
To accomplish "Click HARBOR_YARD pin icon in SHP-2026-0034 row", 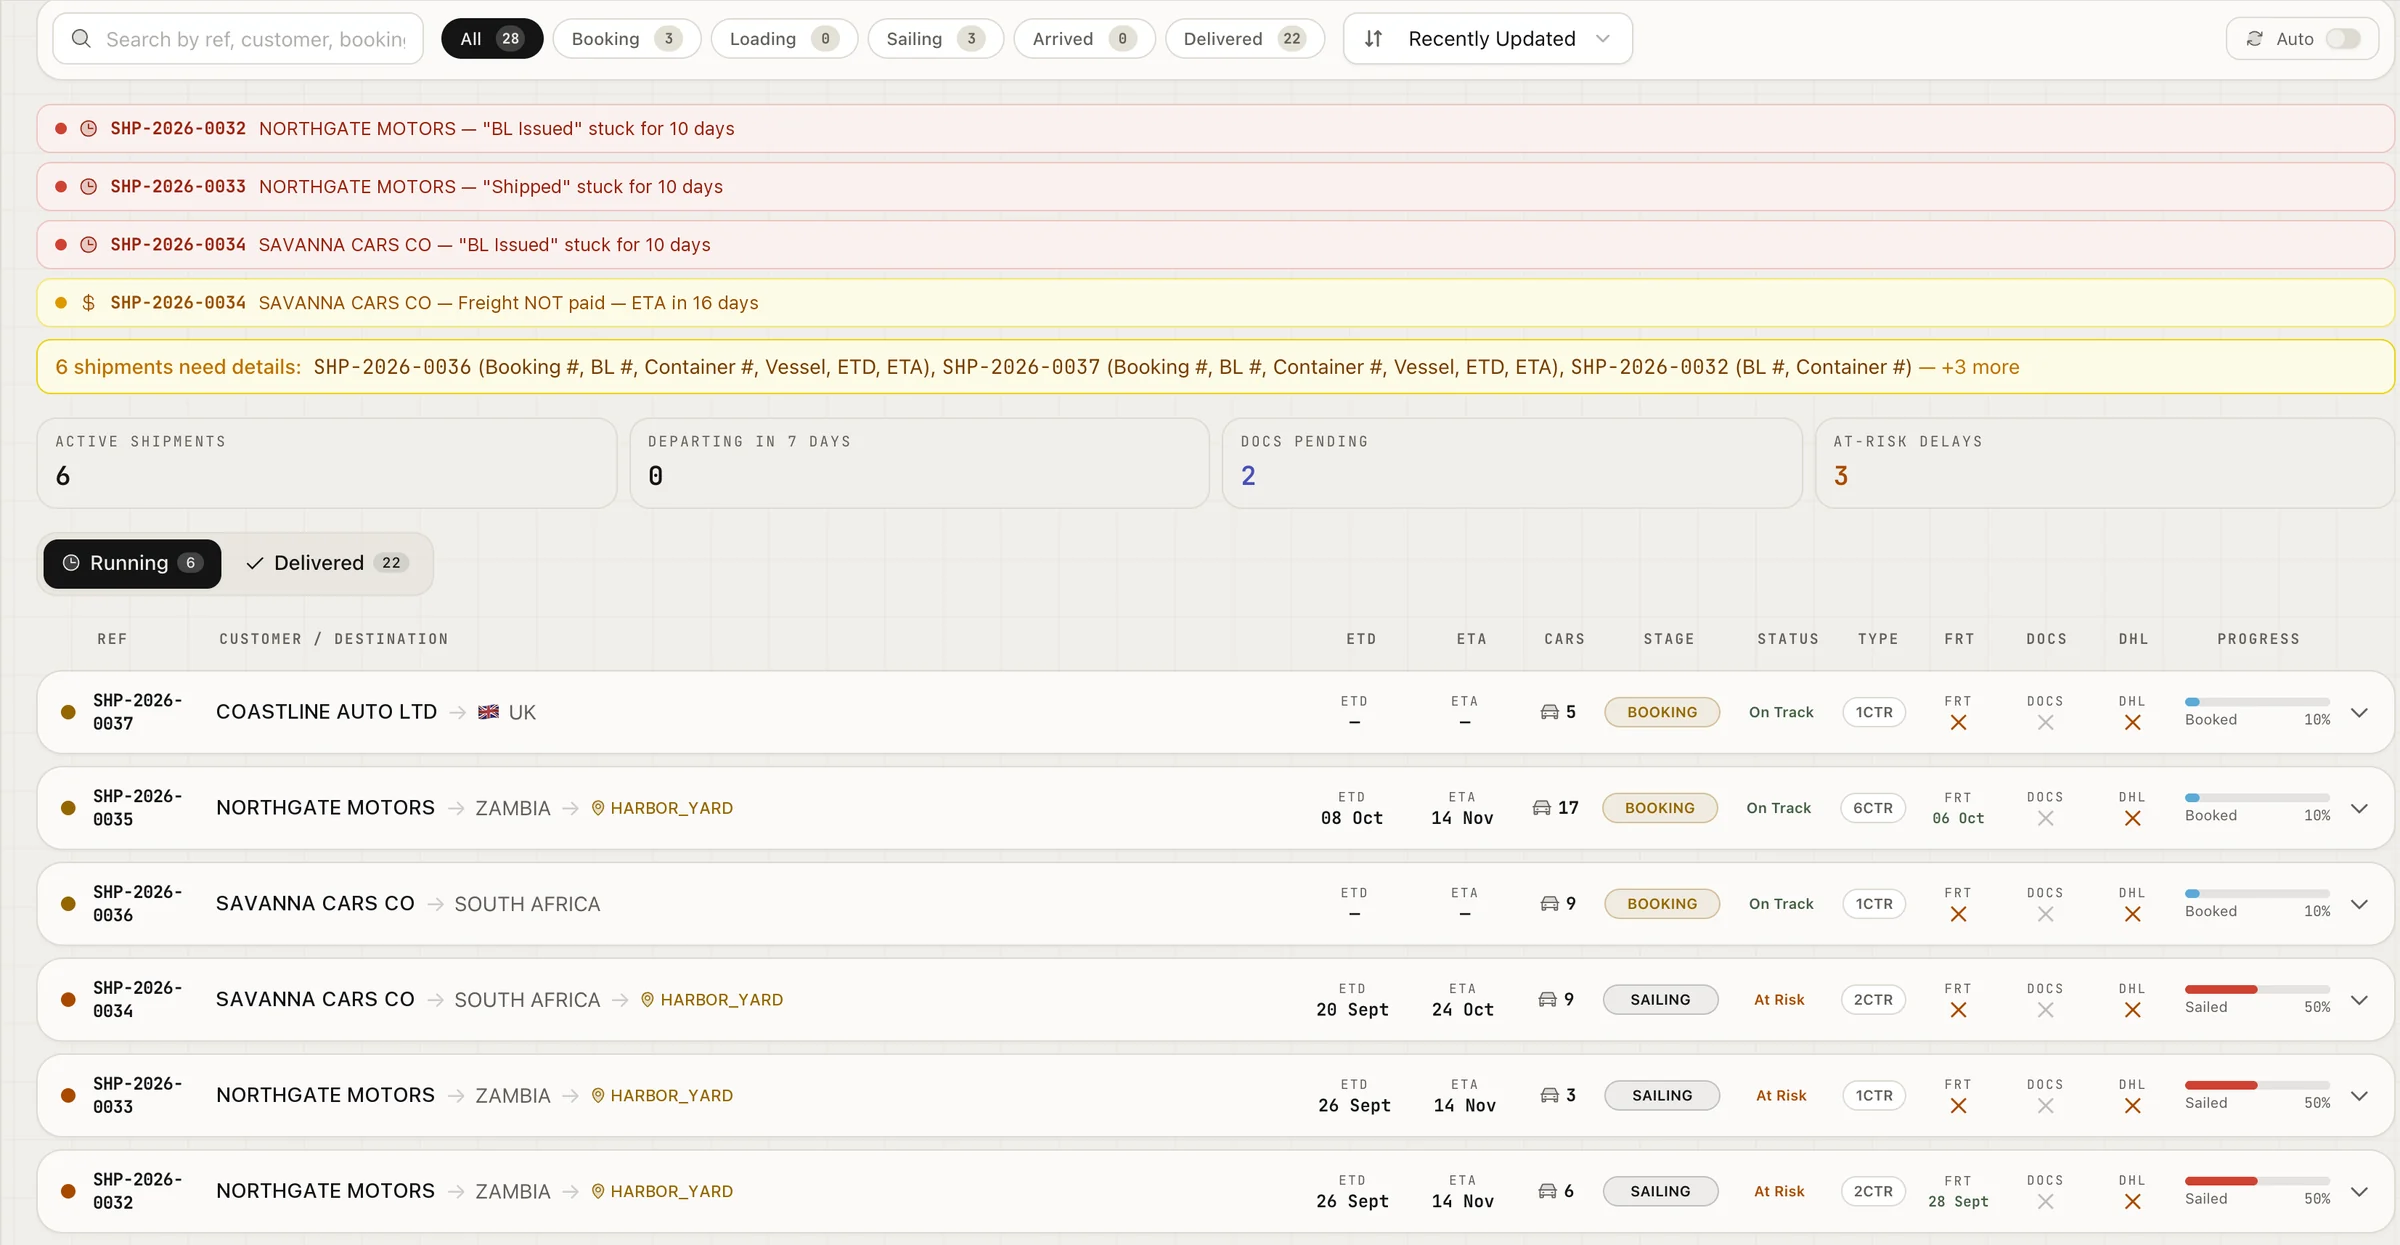I will (648, 1000).
